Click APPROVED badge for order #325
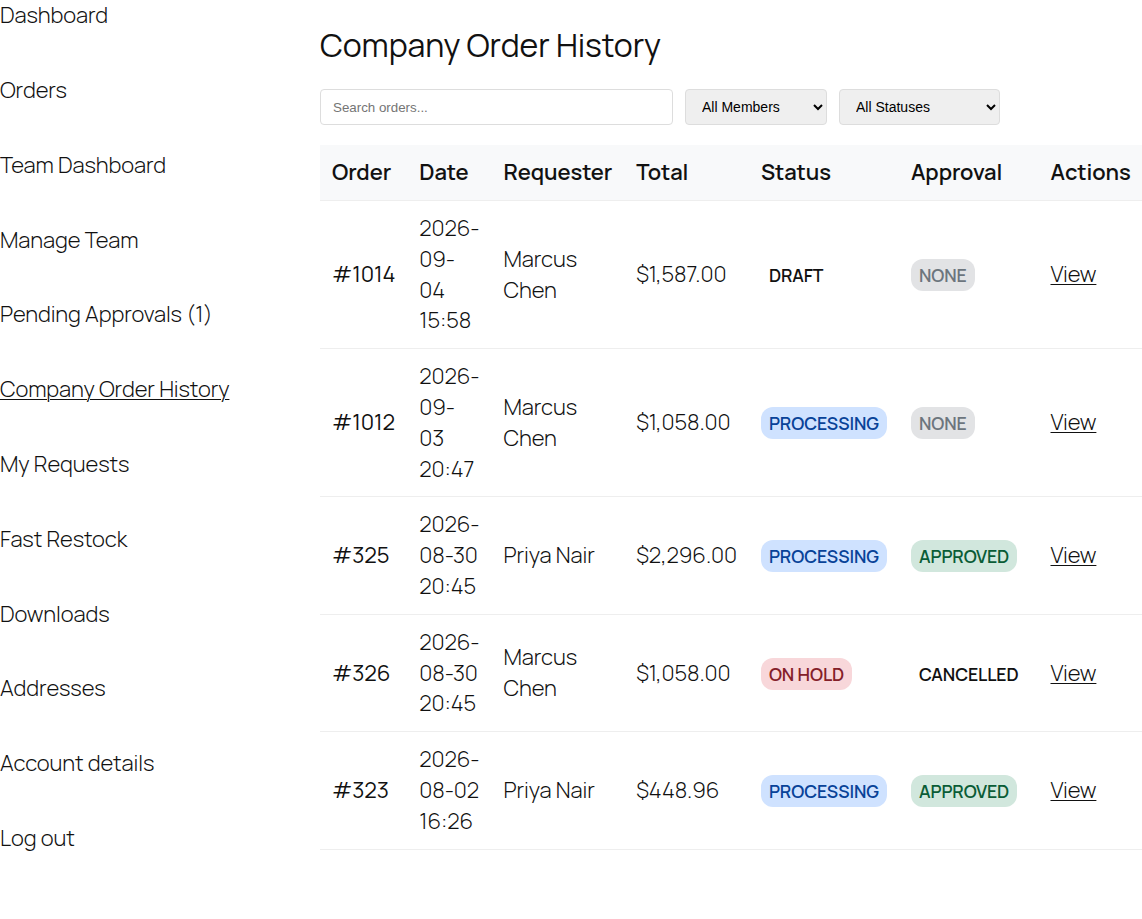Viewport: 1142px width, 919px height. click(x=964, y=556)
